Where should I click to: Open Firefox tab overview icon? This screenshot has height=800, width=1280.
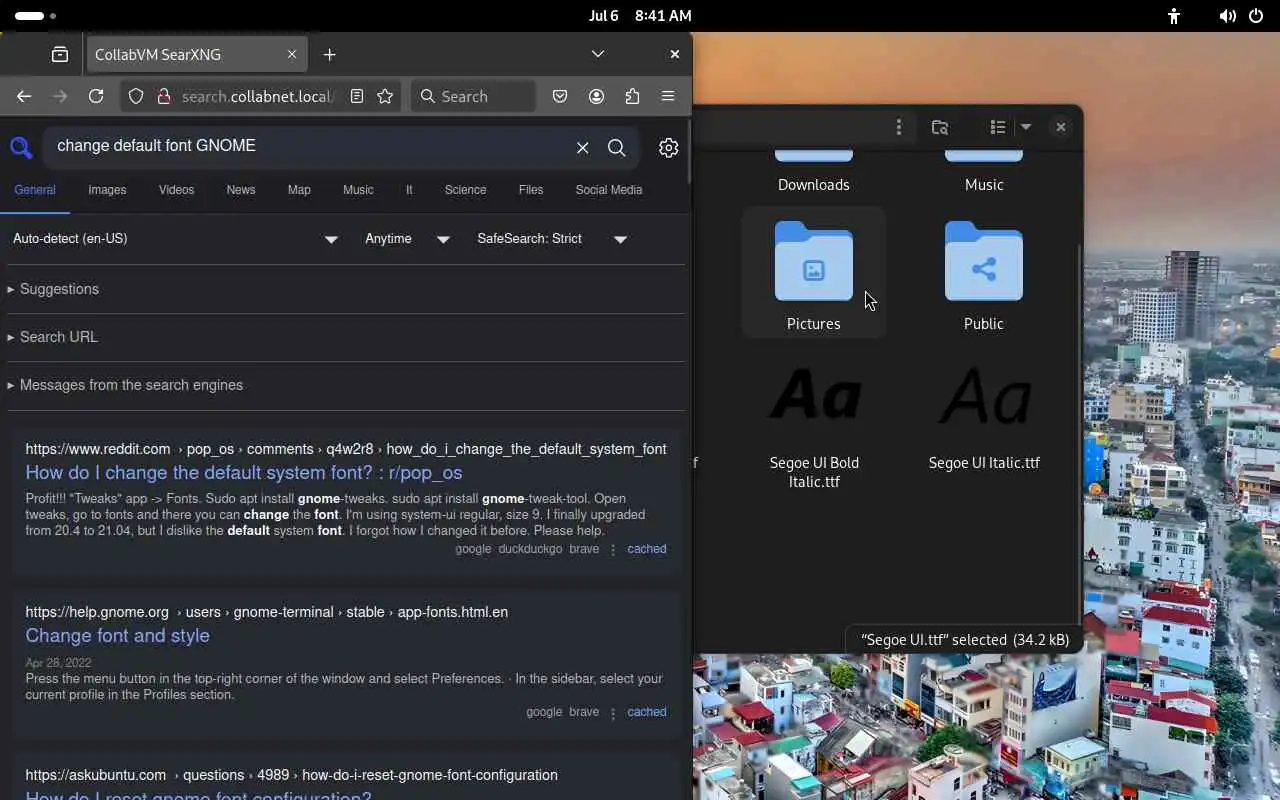point(60,54)
